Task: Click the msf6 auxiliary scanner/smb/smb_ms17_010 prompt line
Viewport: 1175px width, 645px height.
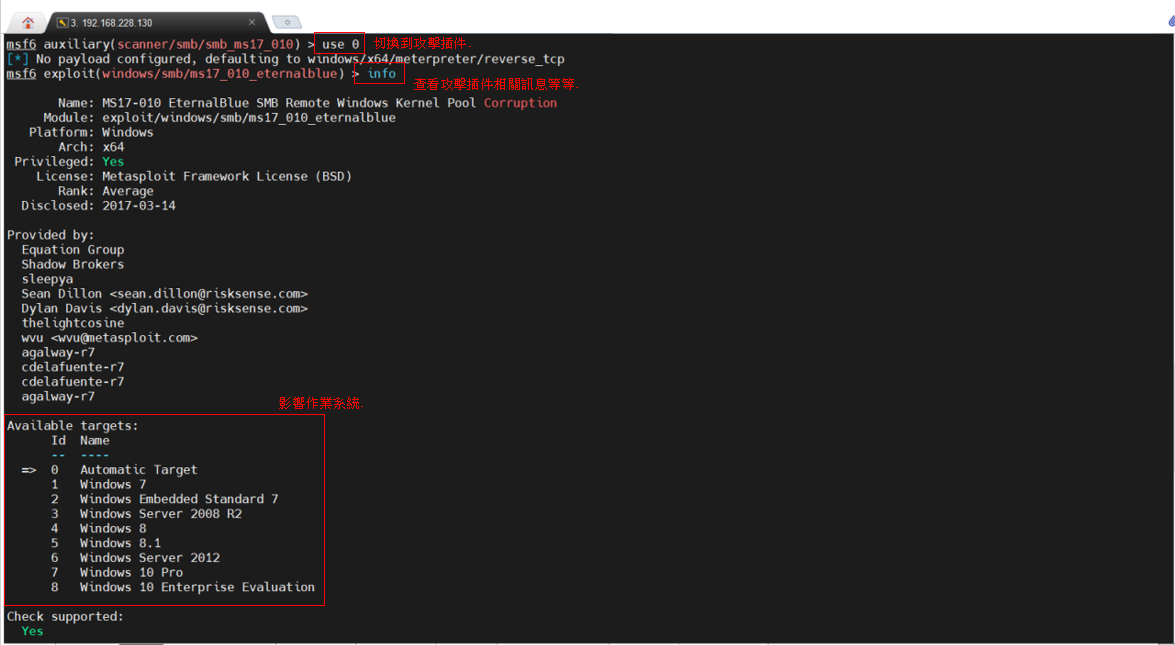Action: point(183,44)
